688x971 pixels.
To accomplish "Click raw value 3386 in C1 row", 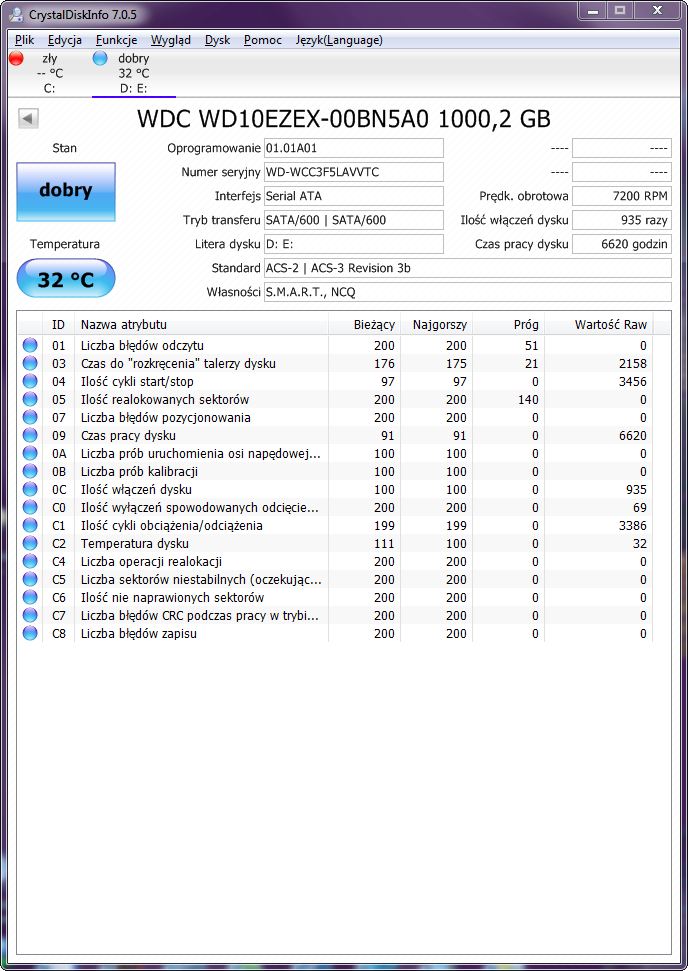I will click(632, 525).
